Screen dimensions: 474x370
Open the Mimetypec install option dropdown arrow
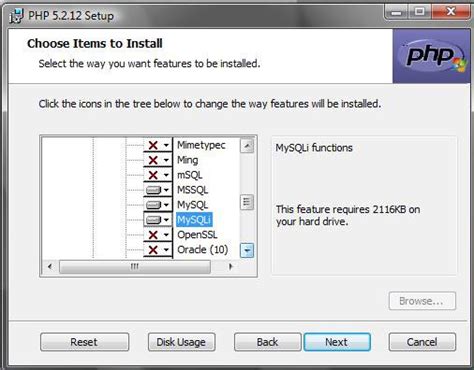[x=166, y=145]
